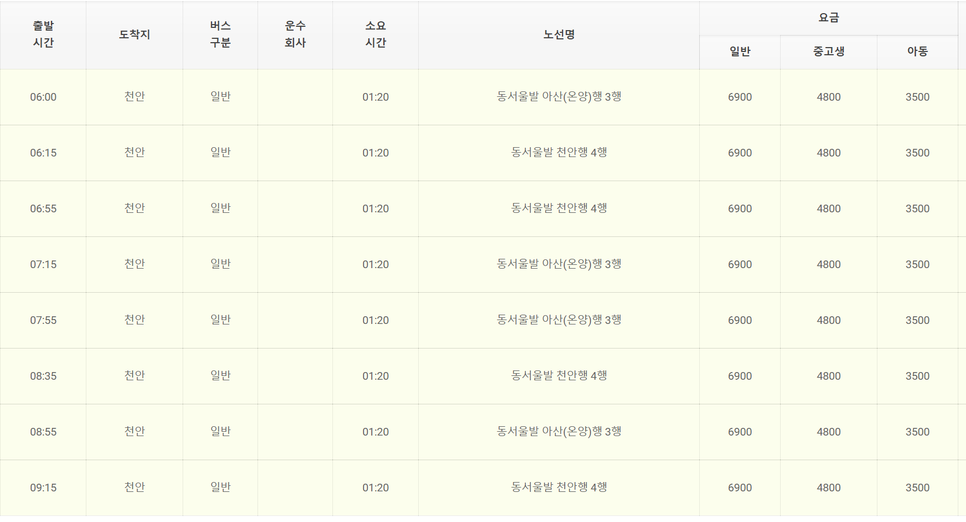Click the 아동 fare column header
966x522 pixels.
pyautogui.click(x=917, y=52)
